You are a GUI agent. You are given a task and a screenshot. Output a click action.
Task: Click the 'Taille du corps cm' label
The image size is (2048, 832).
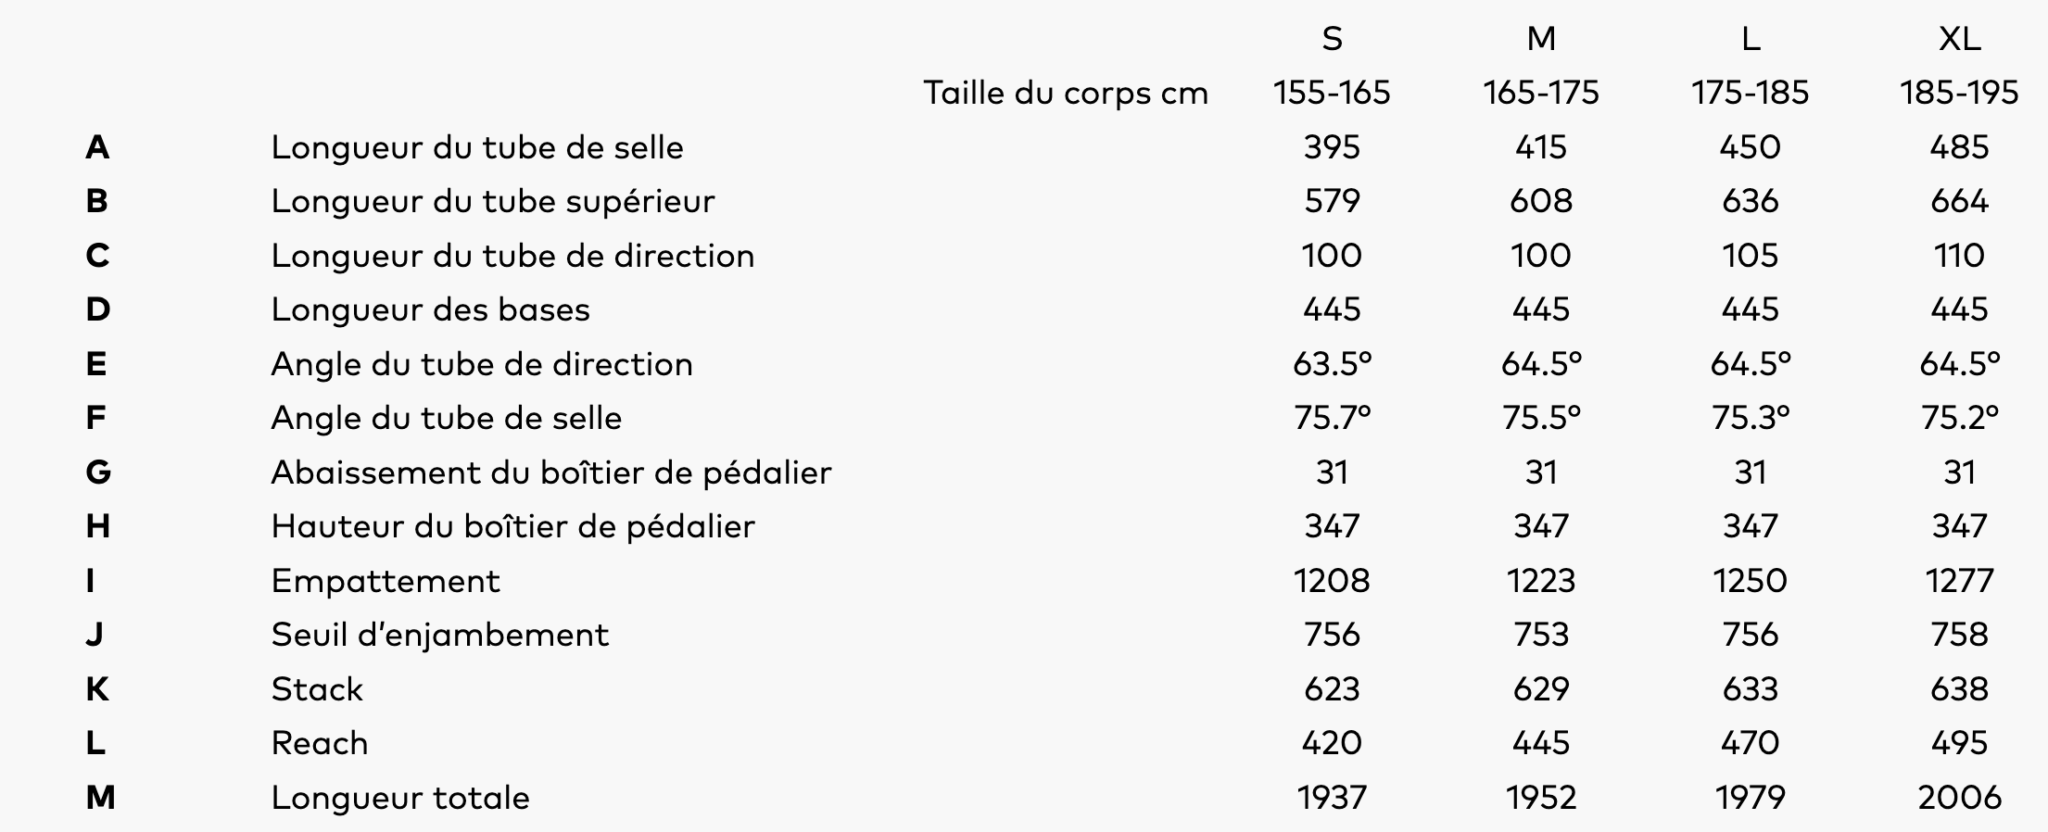[1065, 93]
